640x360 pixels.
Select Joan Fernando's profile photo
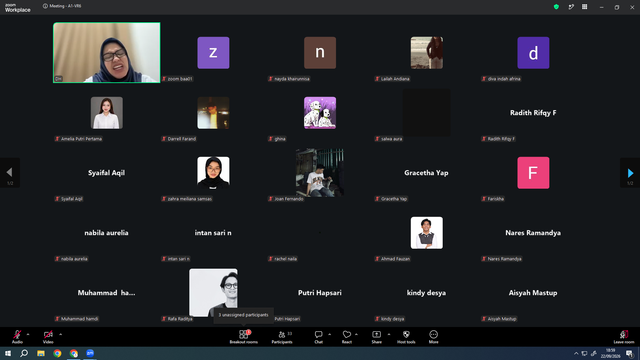(320, 173)
